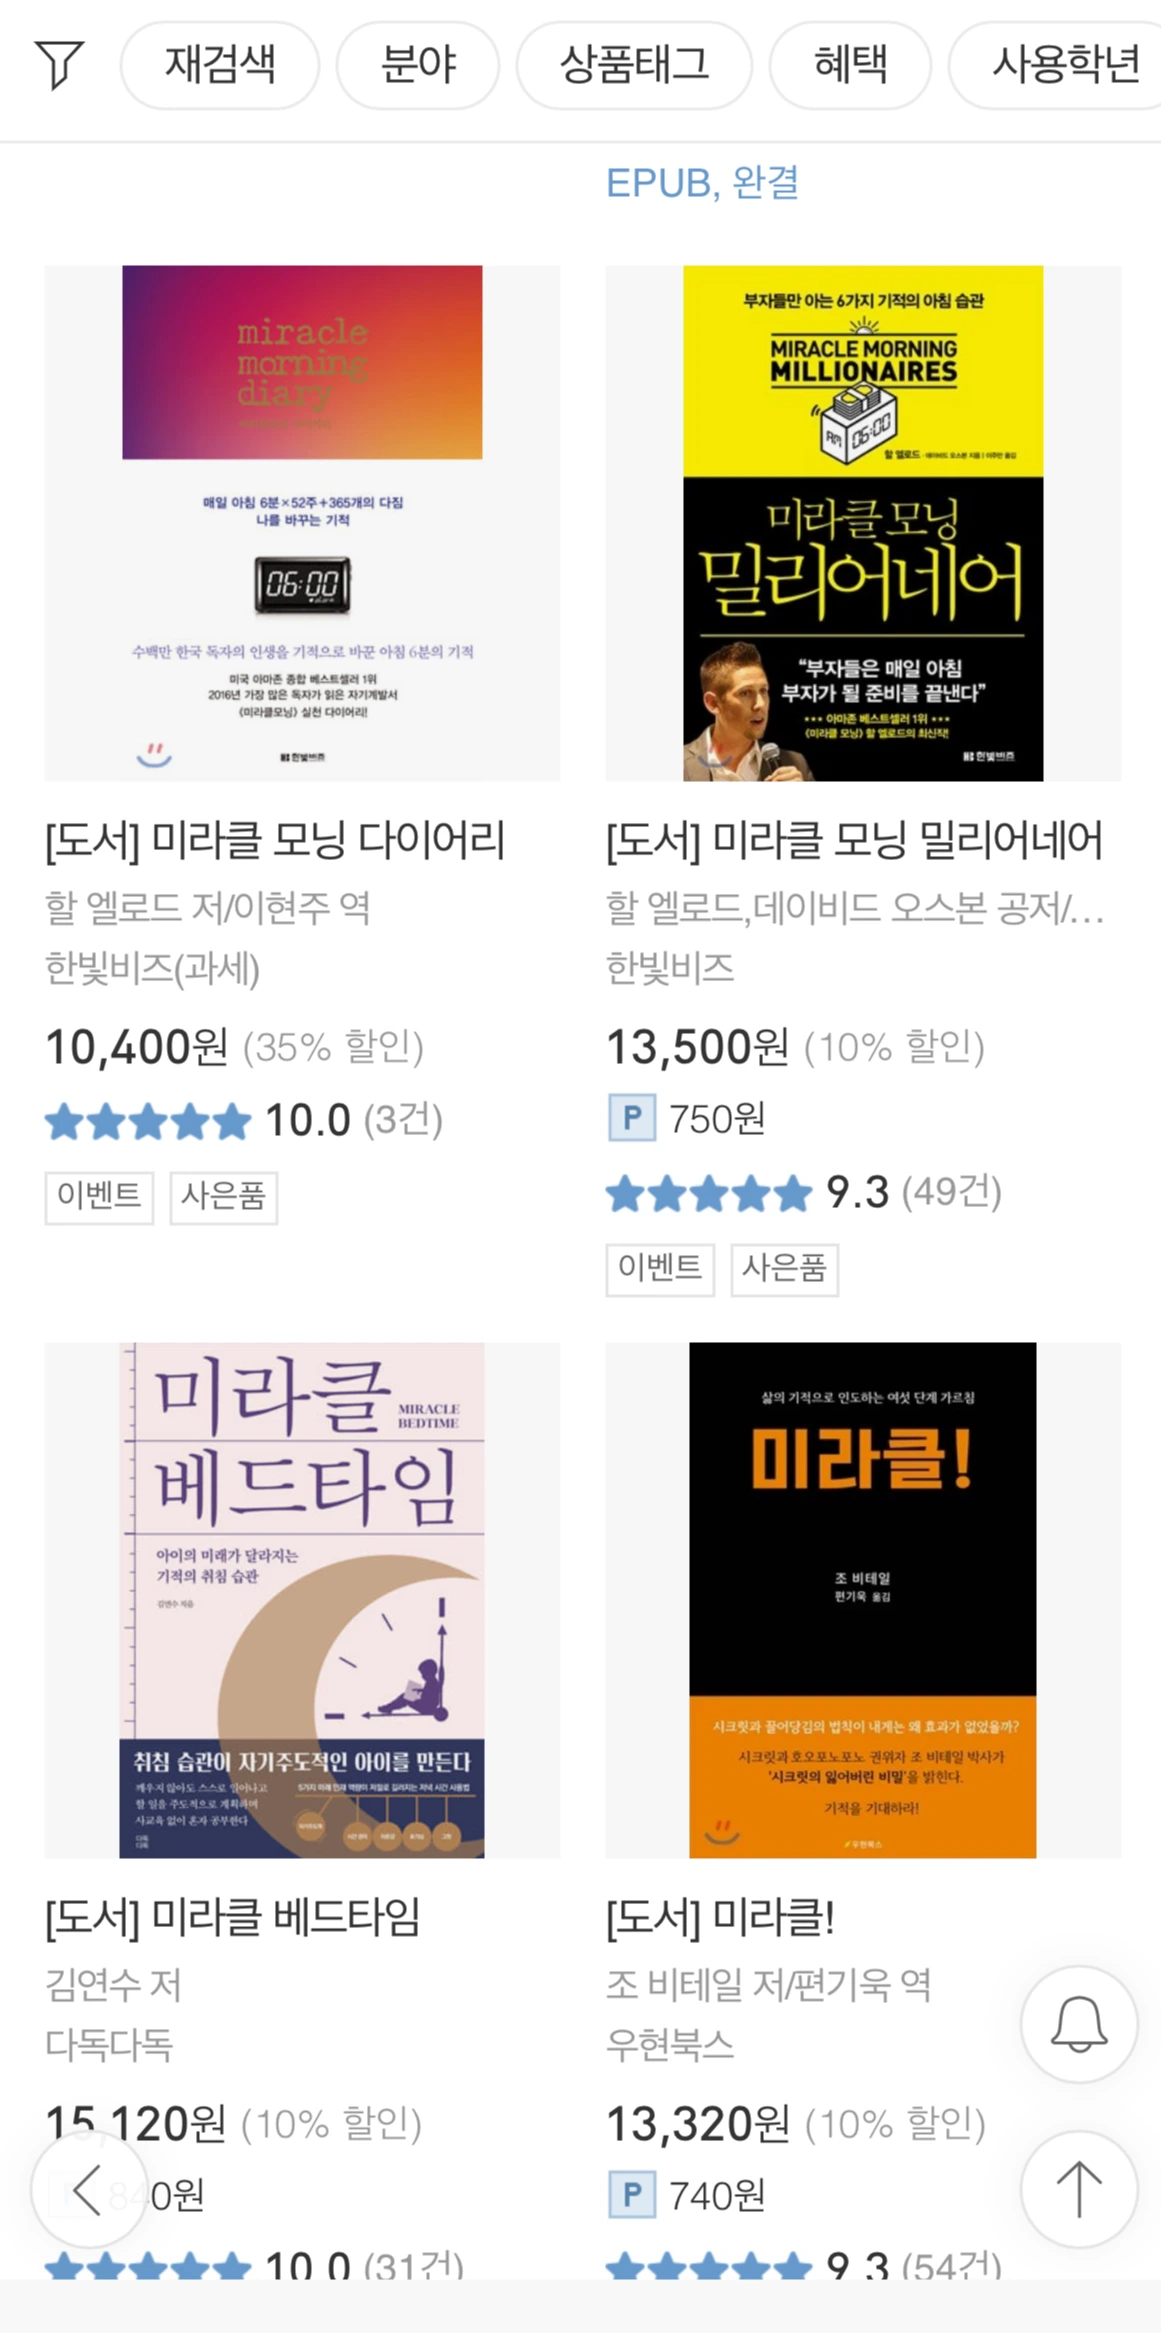Tap the star rating of 미라클 모닝 다이어리

pyautogui.click(x=148, y=1121)
